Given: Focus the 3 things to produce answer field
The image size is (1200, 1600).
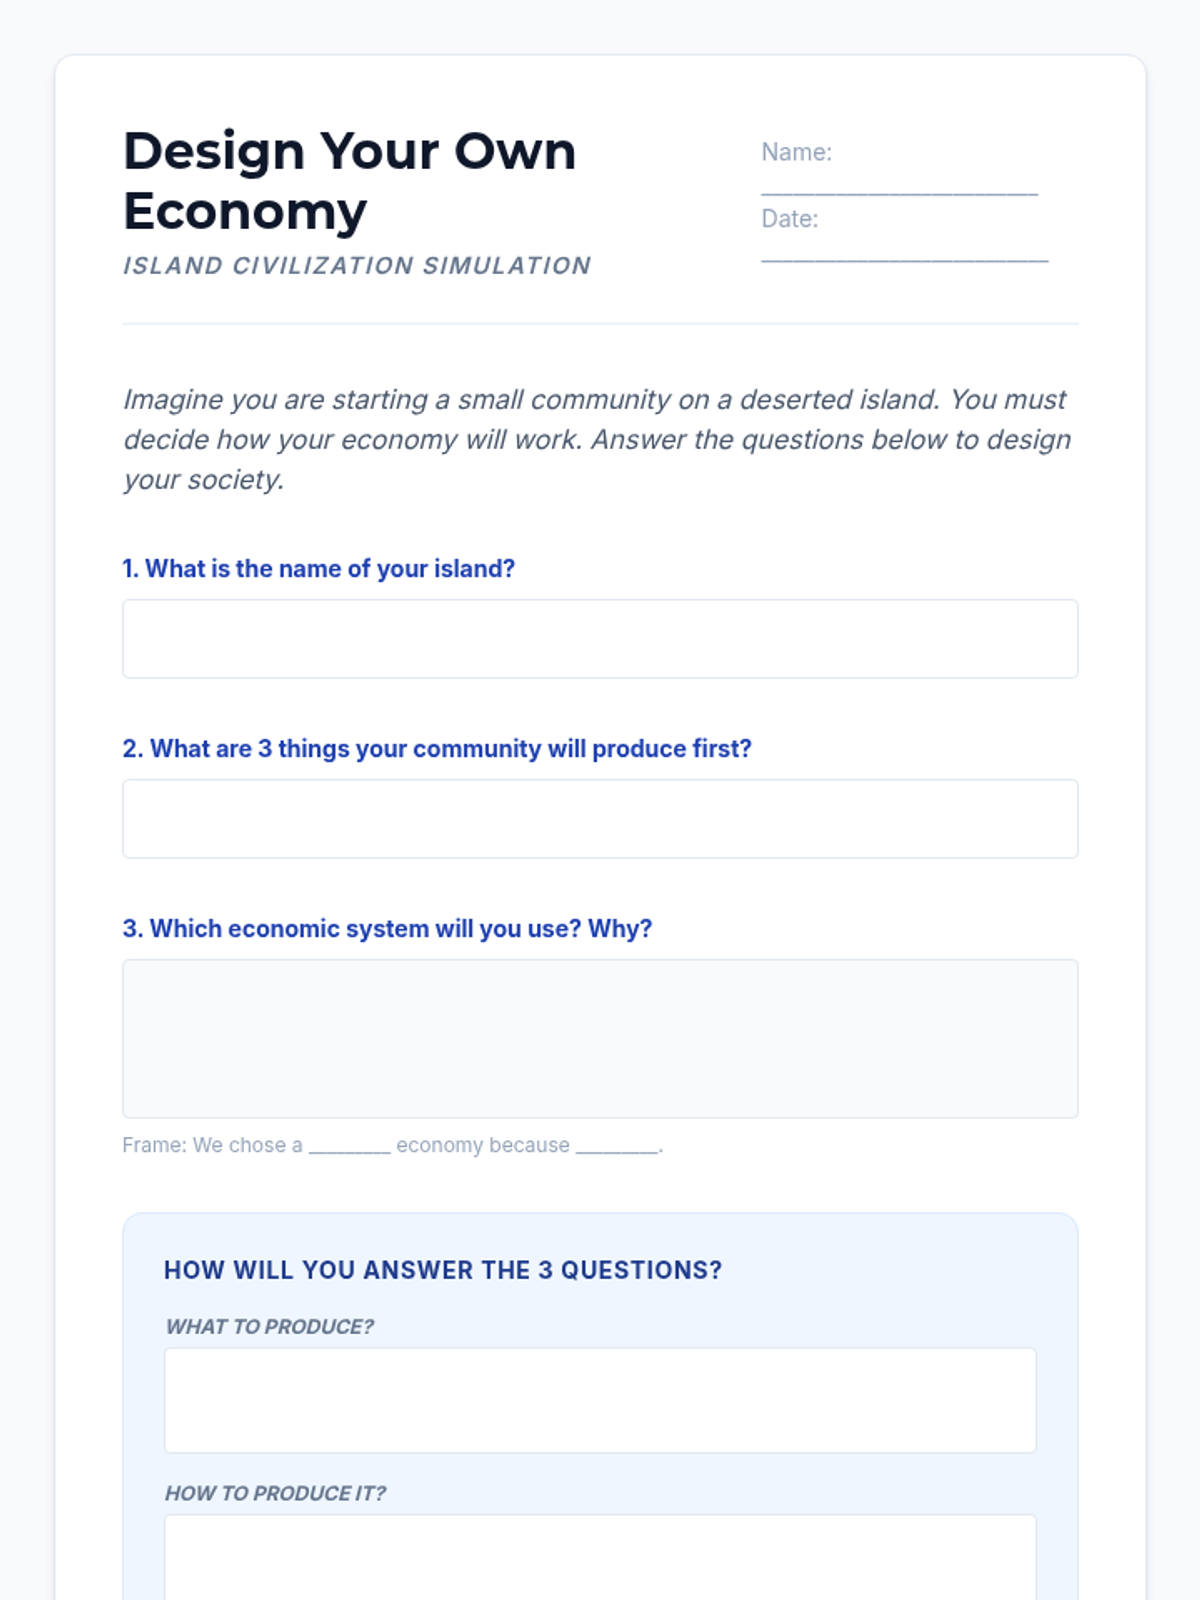Looking at the screenshot, I should coord(600,819).
